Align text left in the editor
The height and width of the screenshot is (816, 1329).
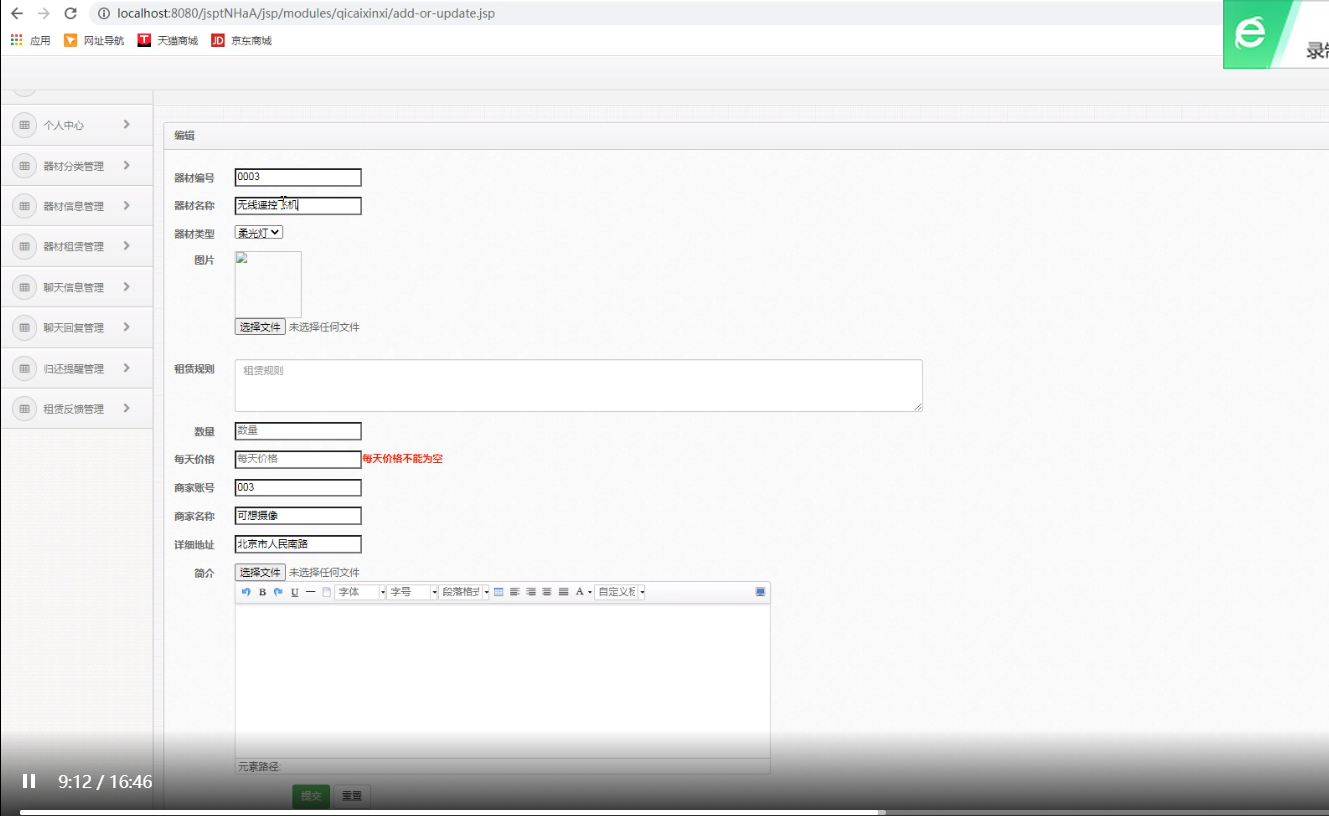click(x=515, y=592)
